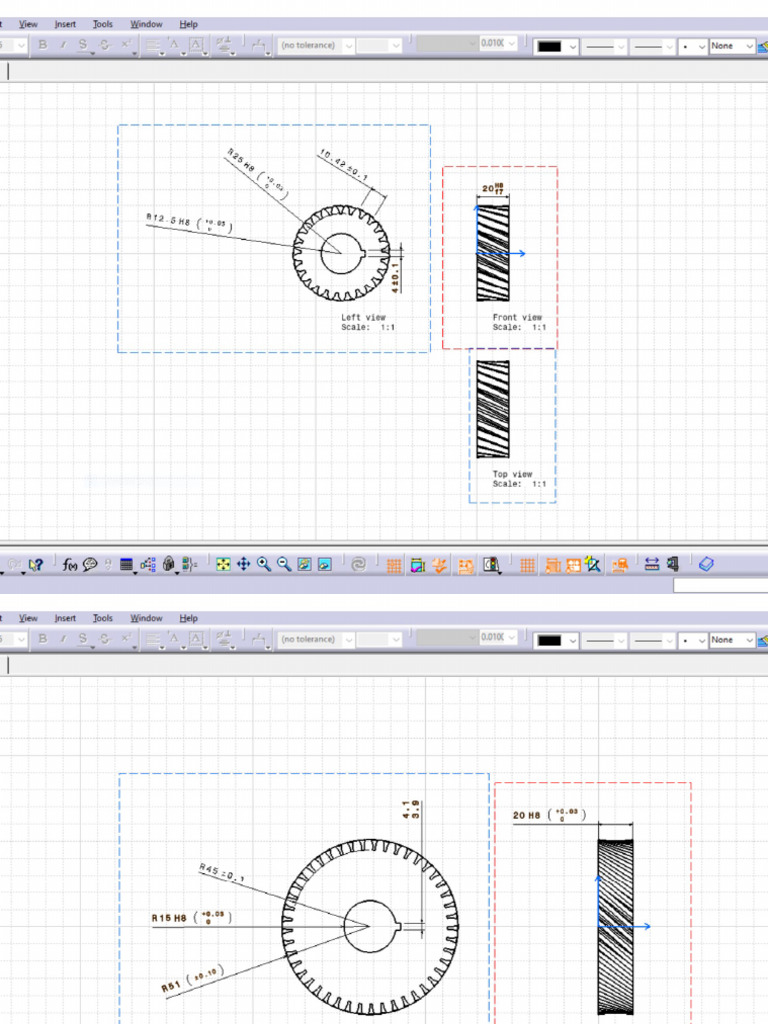Viewport: 768px width, 1024px height.
Task: Click the Zoom In magnifier
Action: click(264, 564)
